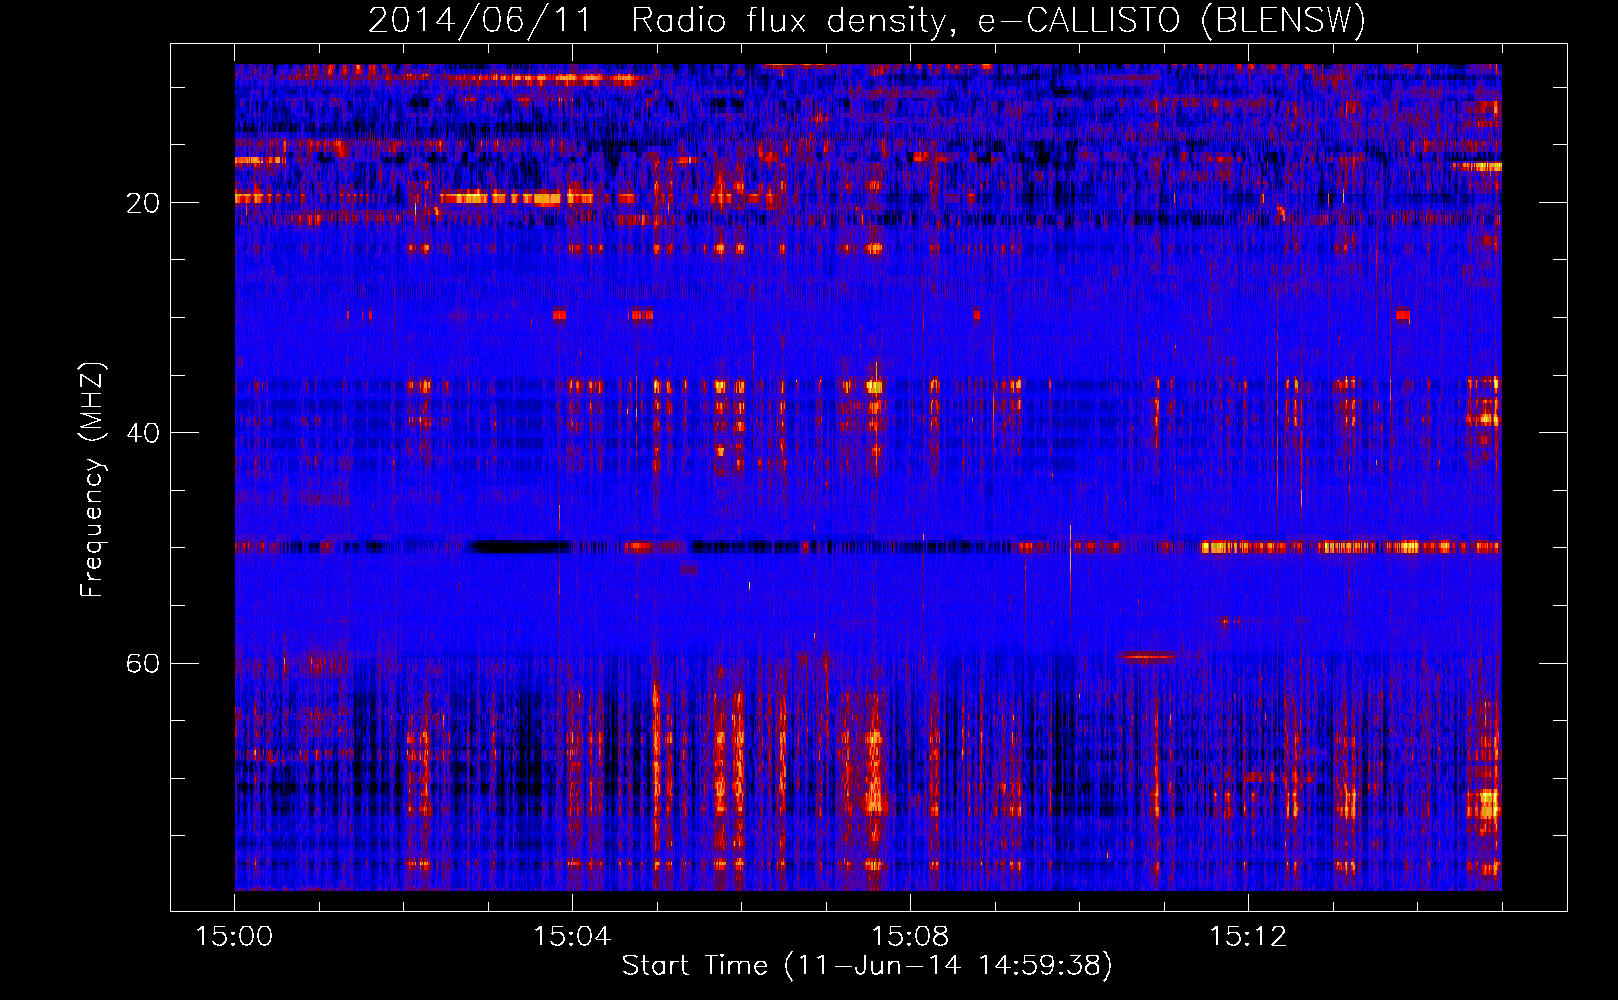Click the '15:00' time tick label
1618x1000 pixels.
click(x=234, y=937)
